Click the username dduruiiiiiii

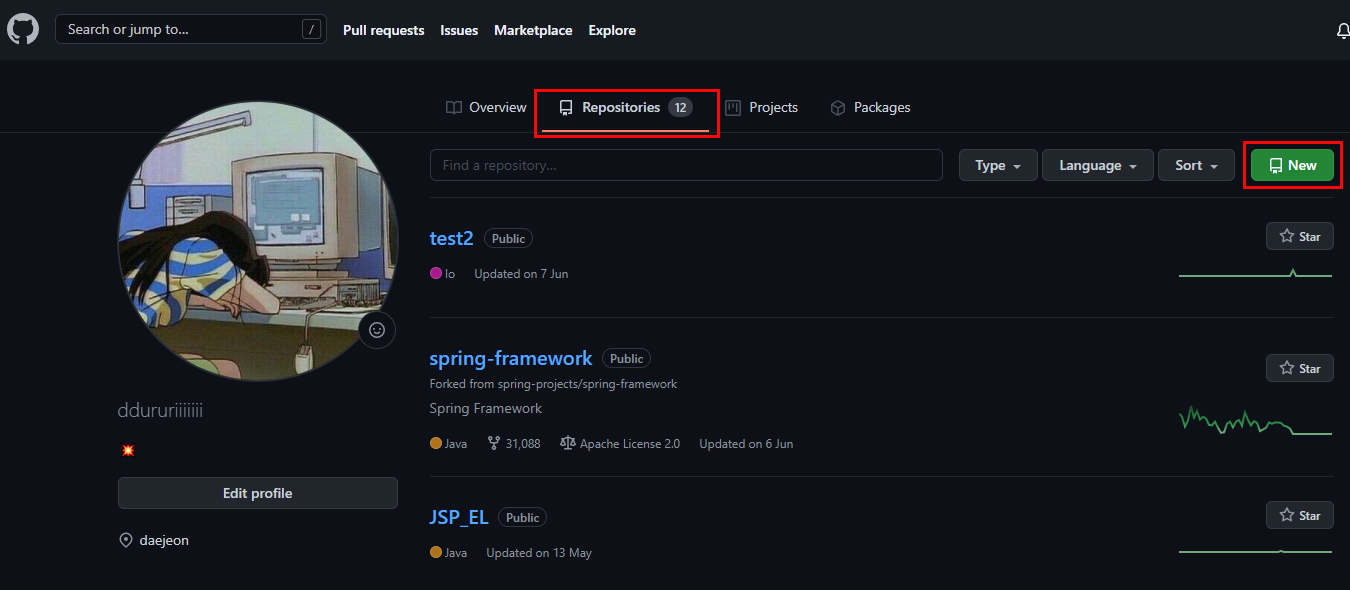(161, 411)
